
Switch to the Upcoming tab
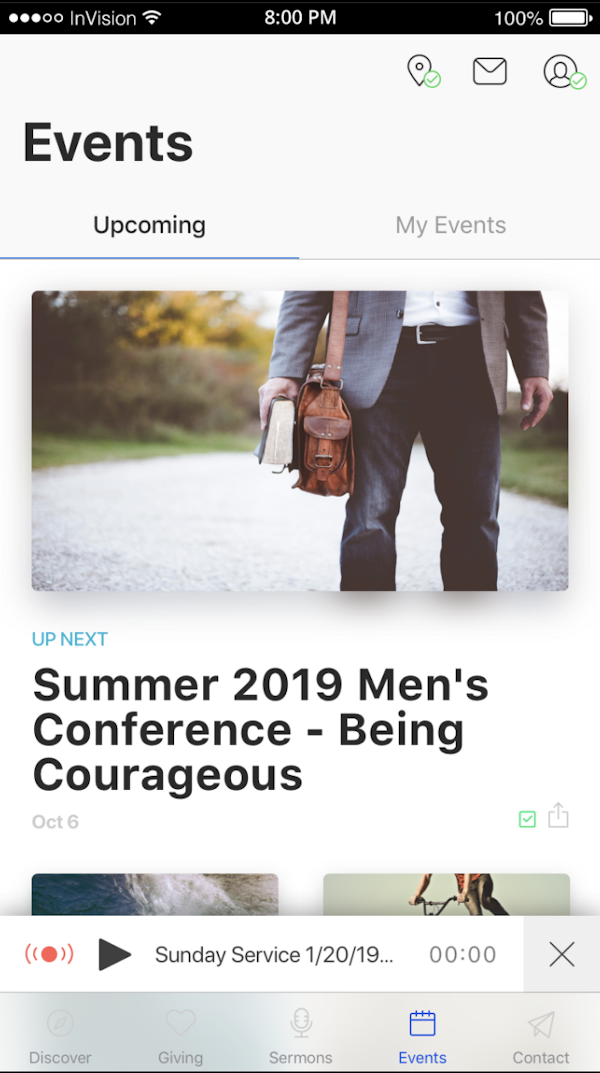[149, 225]
